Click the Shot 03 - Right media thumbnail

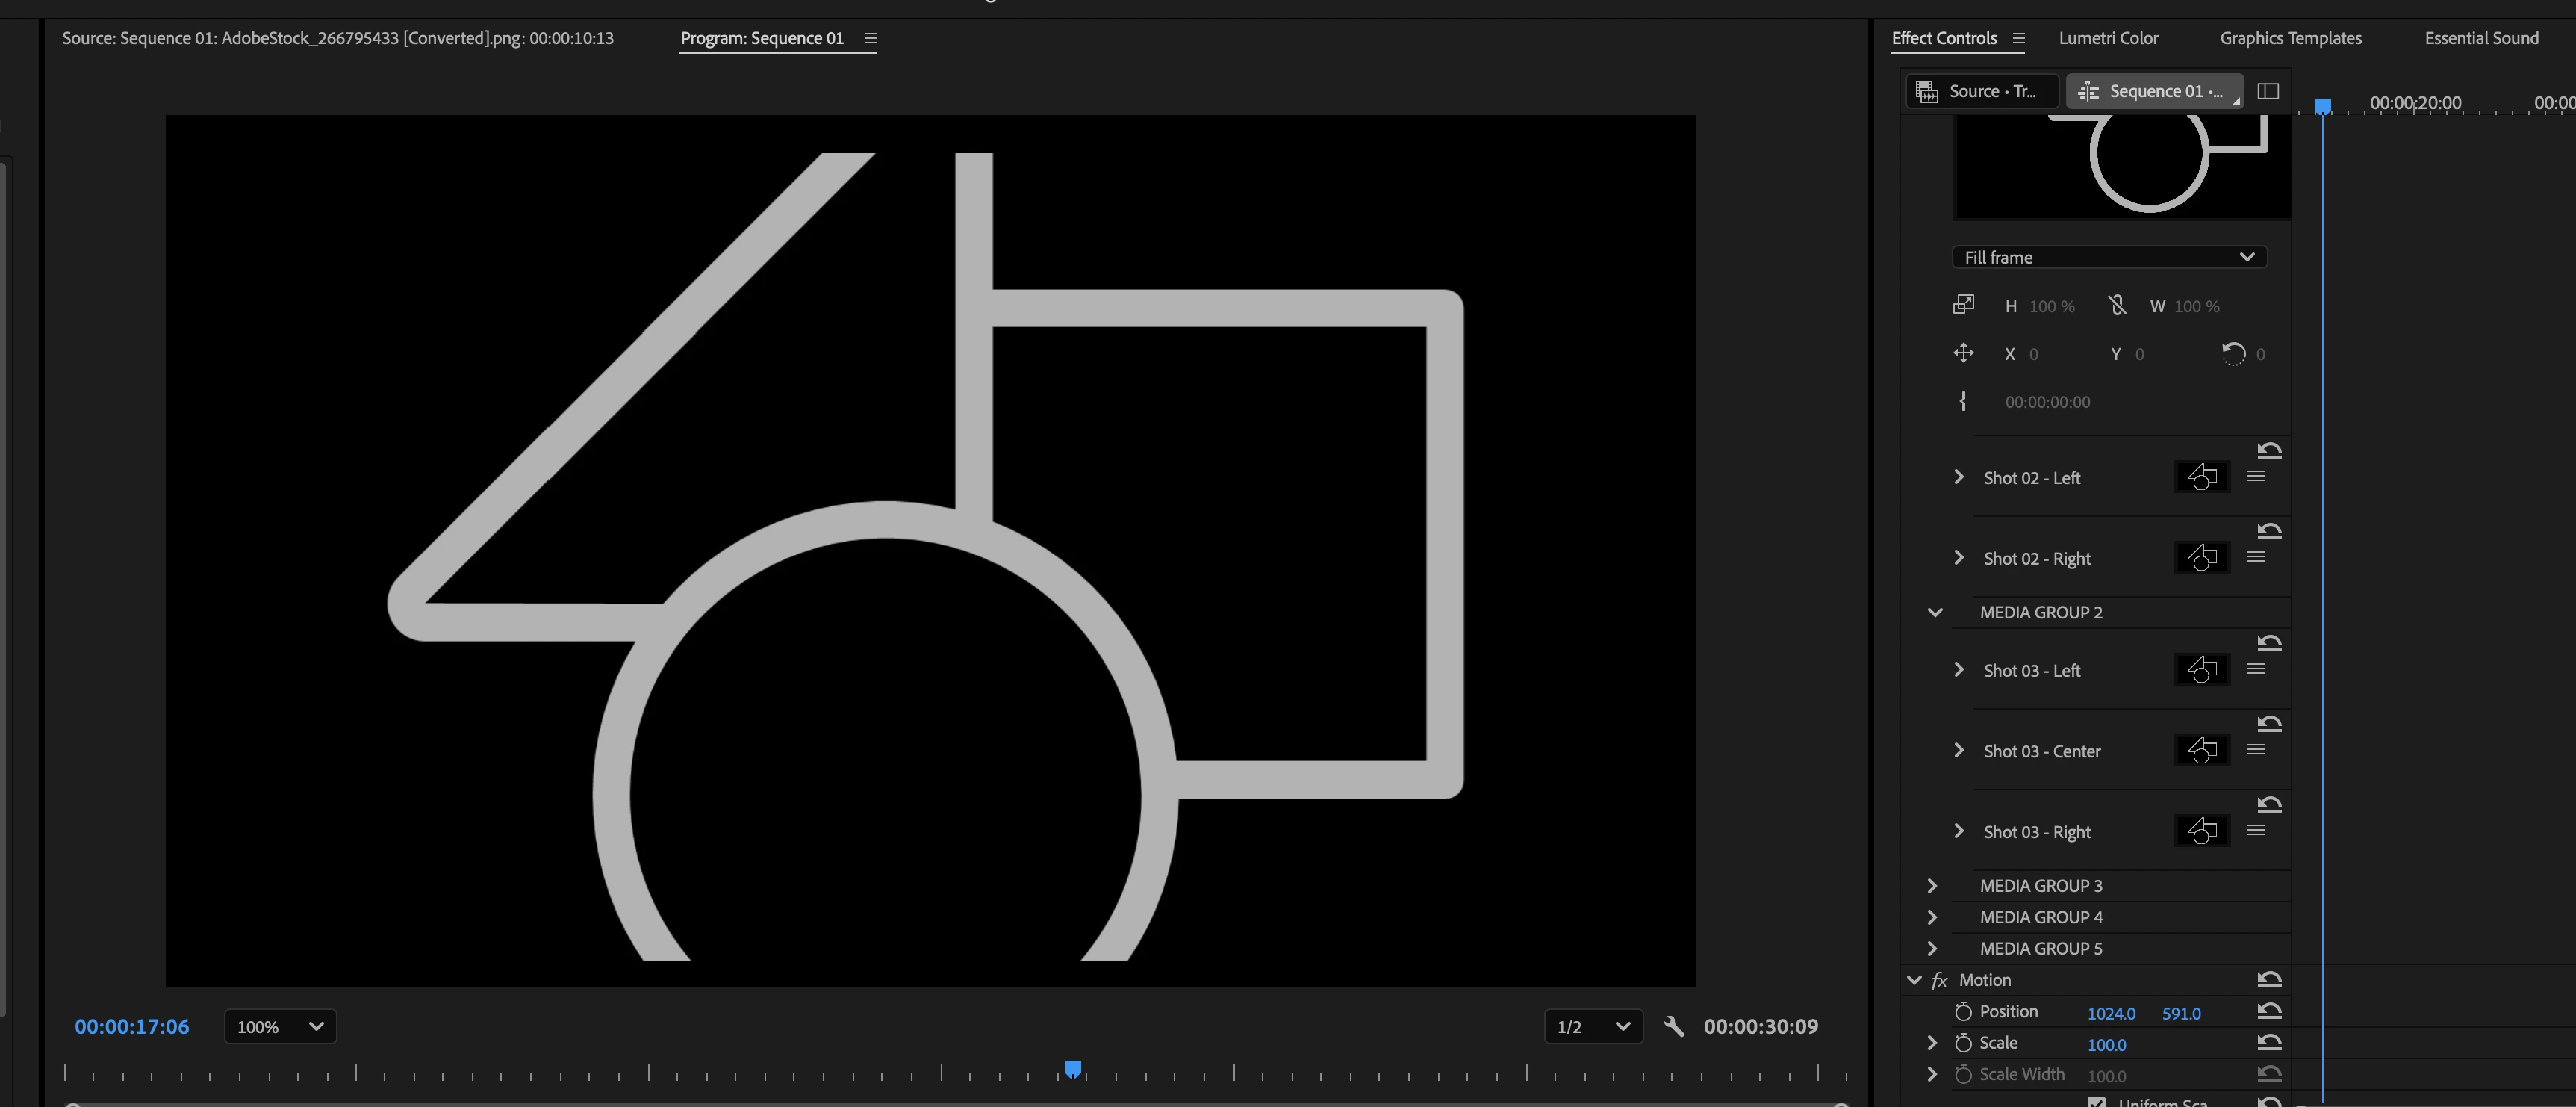2201,831
